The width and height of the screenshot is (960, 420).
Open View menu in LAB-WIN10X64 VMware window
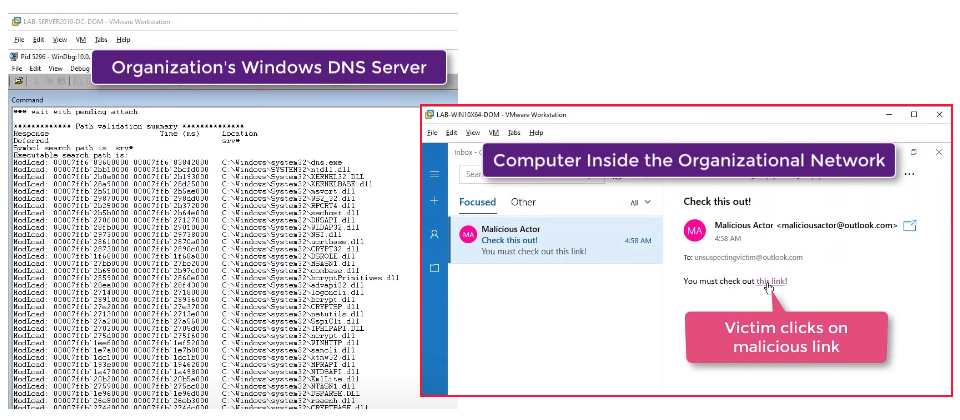click(x=473, y=132)
